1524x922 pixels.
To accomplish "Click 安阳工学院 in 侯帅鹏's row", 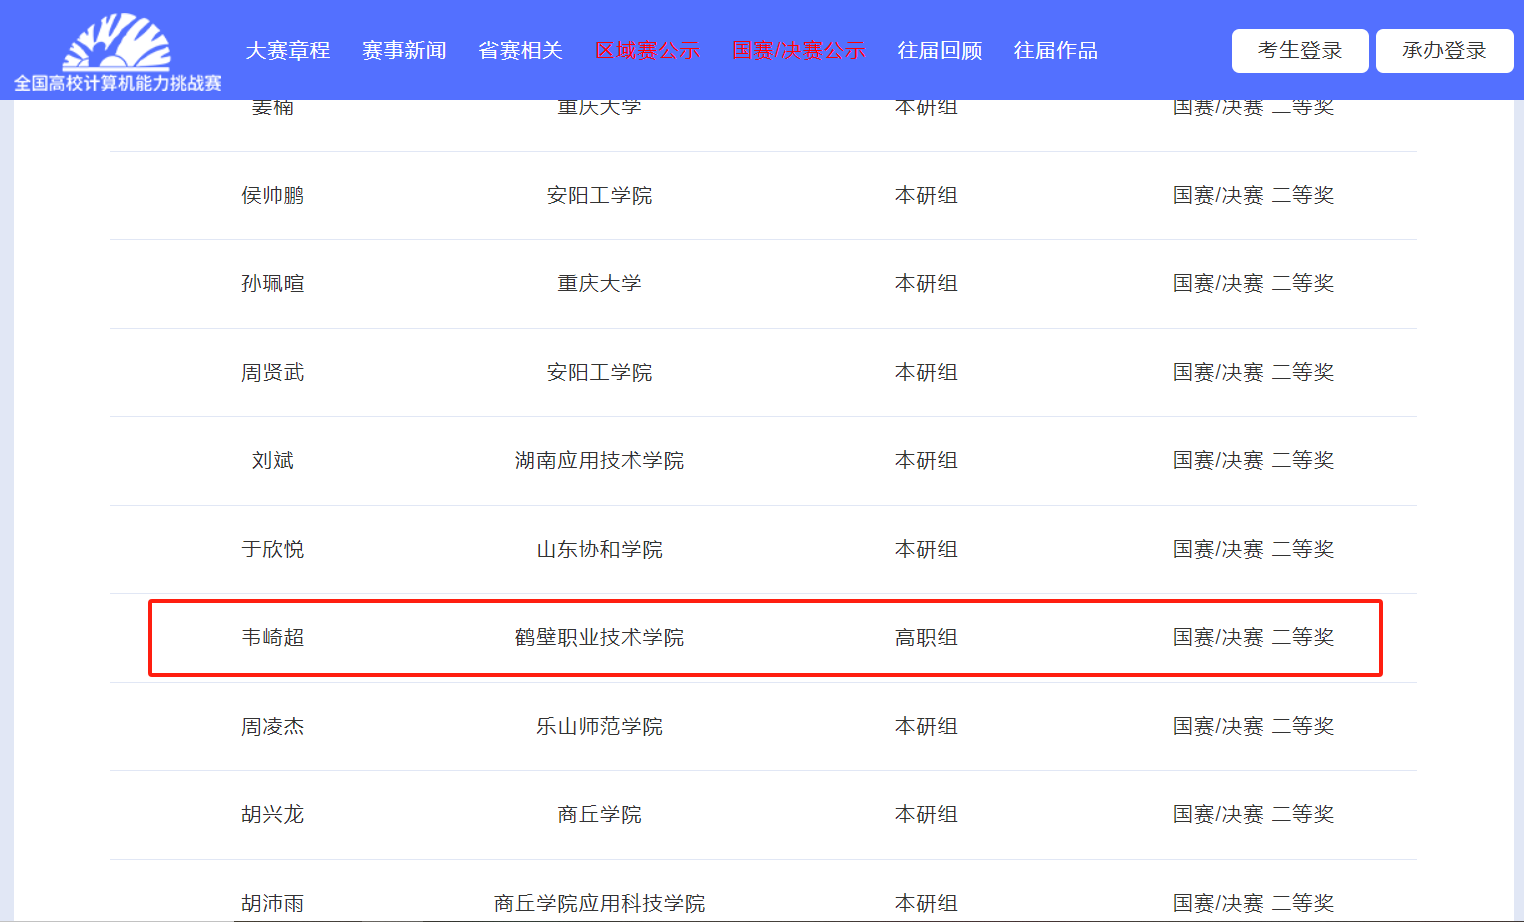I will 599,195.
